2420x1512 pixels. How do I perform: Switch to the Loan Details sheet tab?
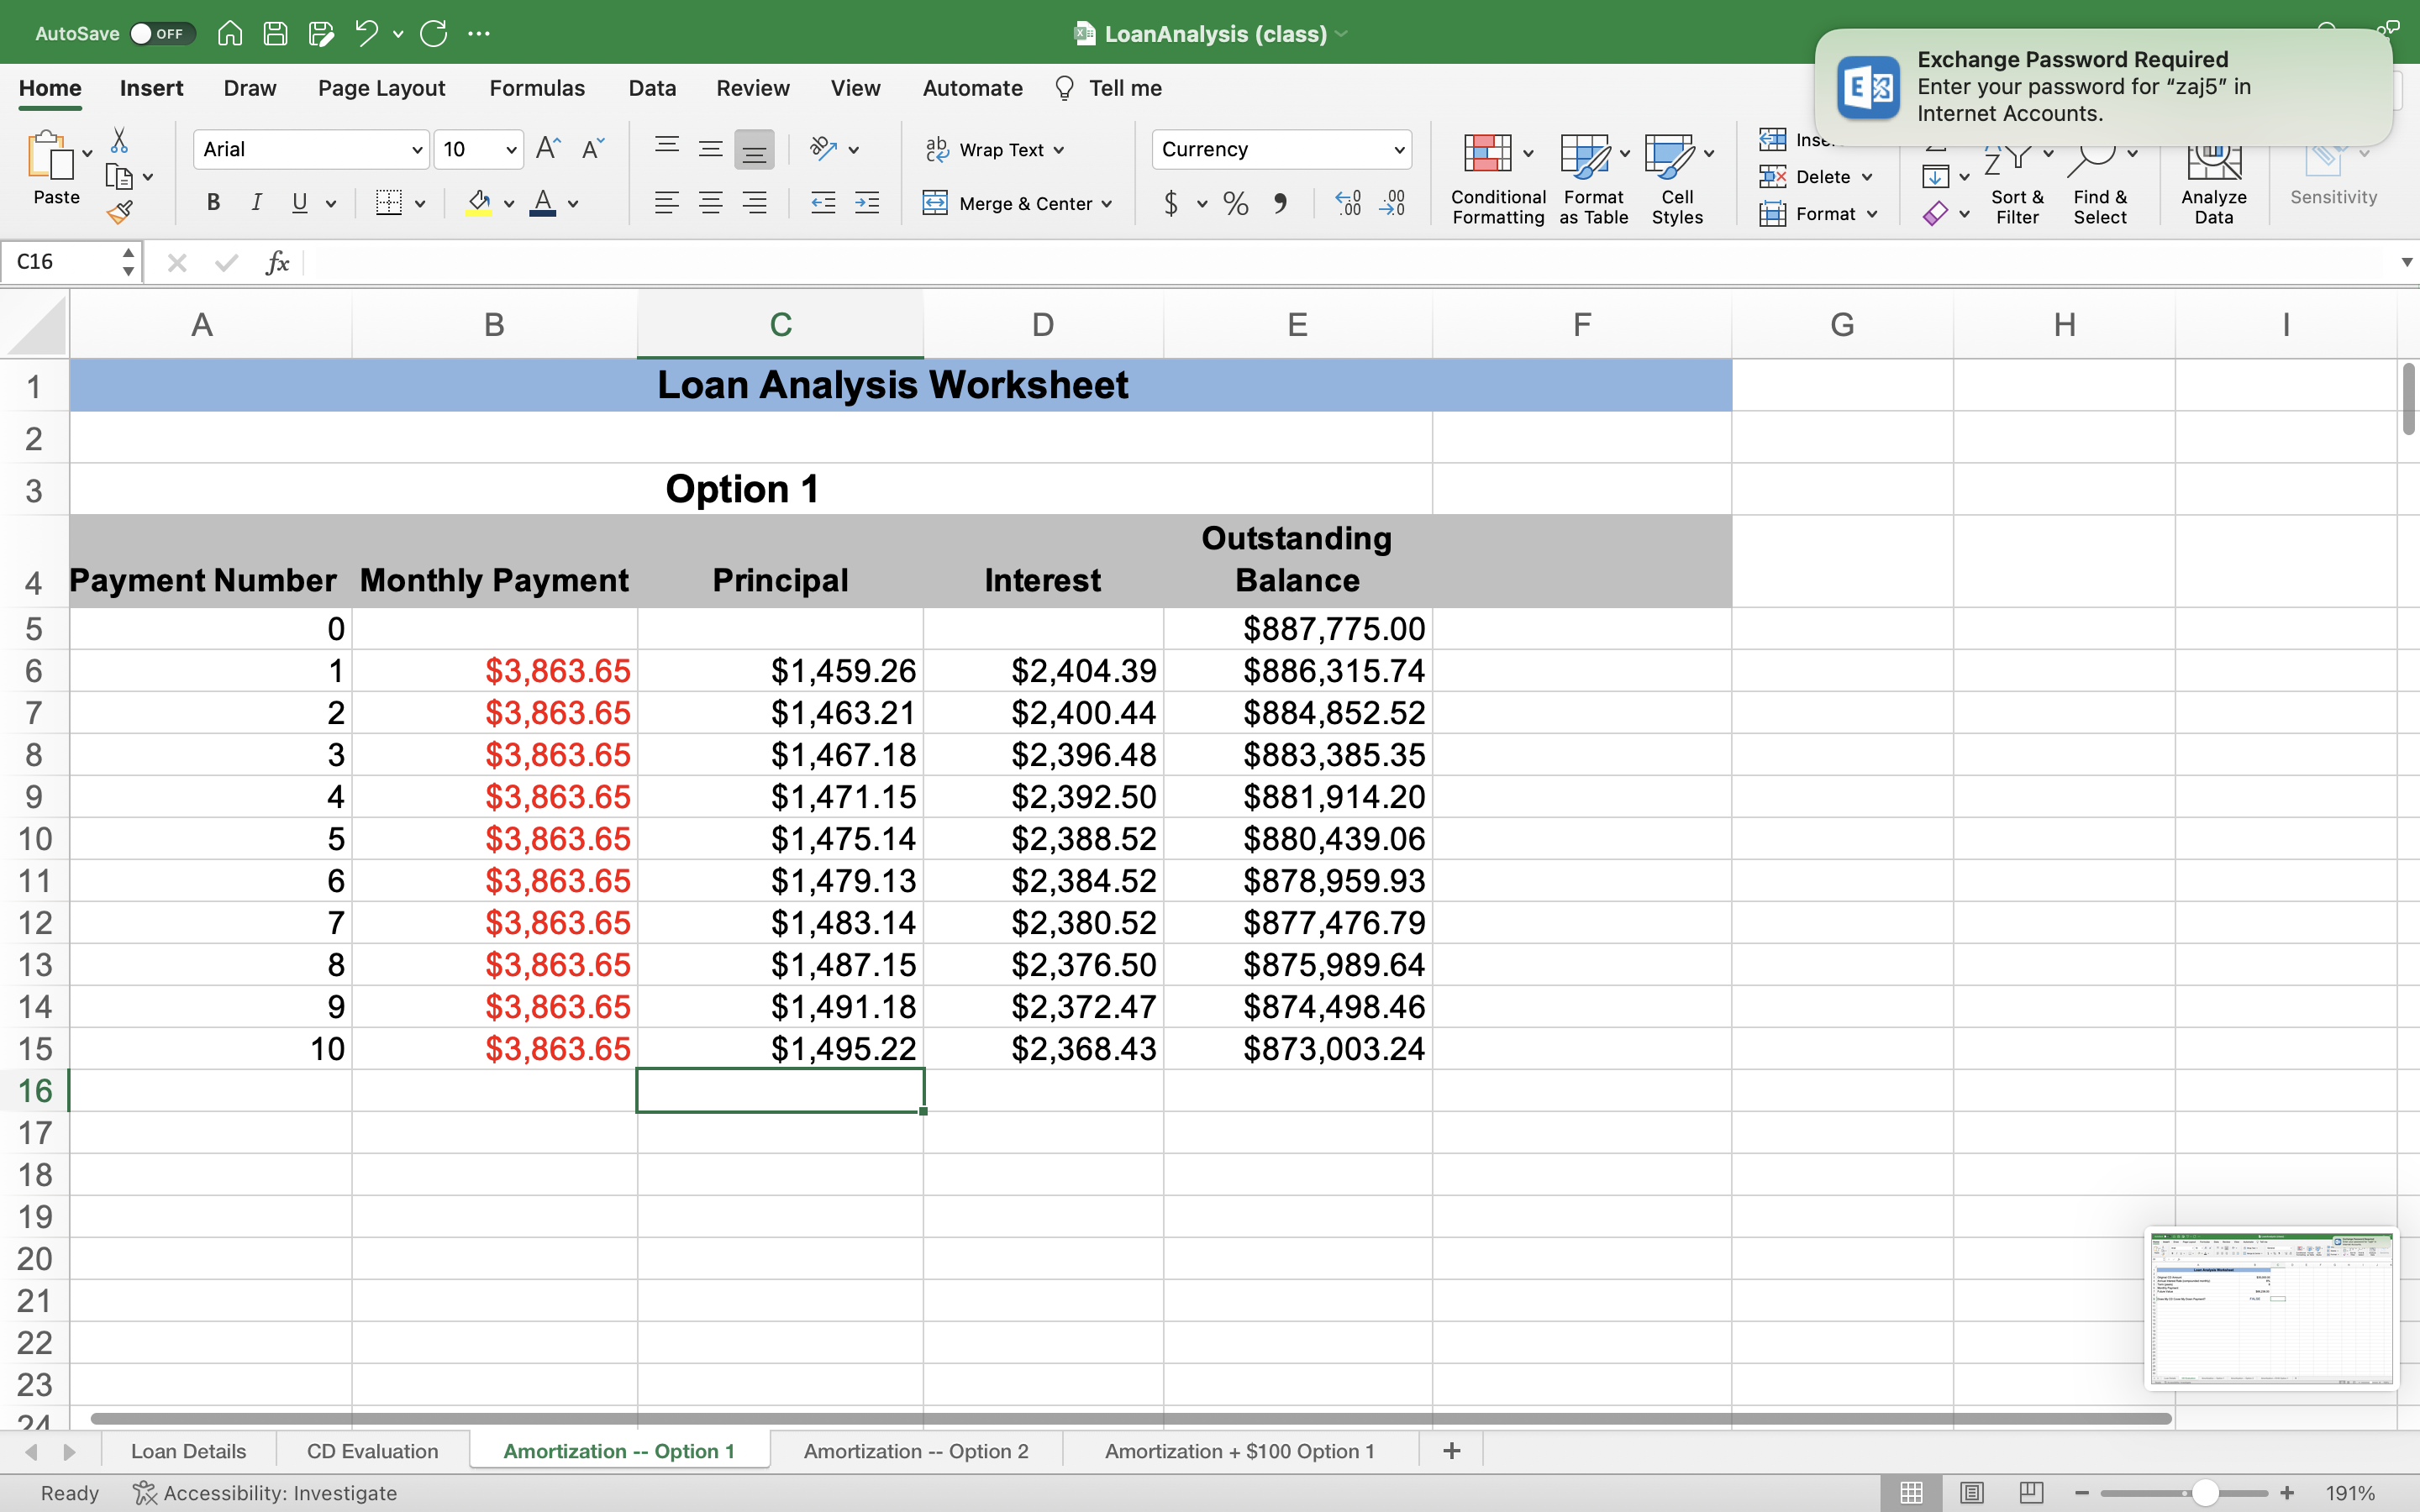188,1451
